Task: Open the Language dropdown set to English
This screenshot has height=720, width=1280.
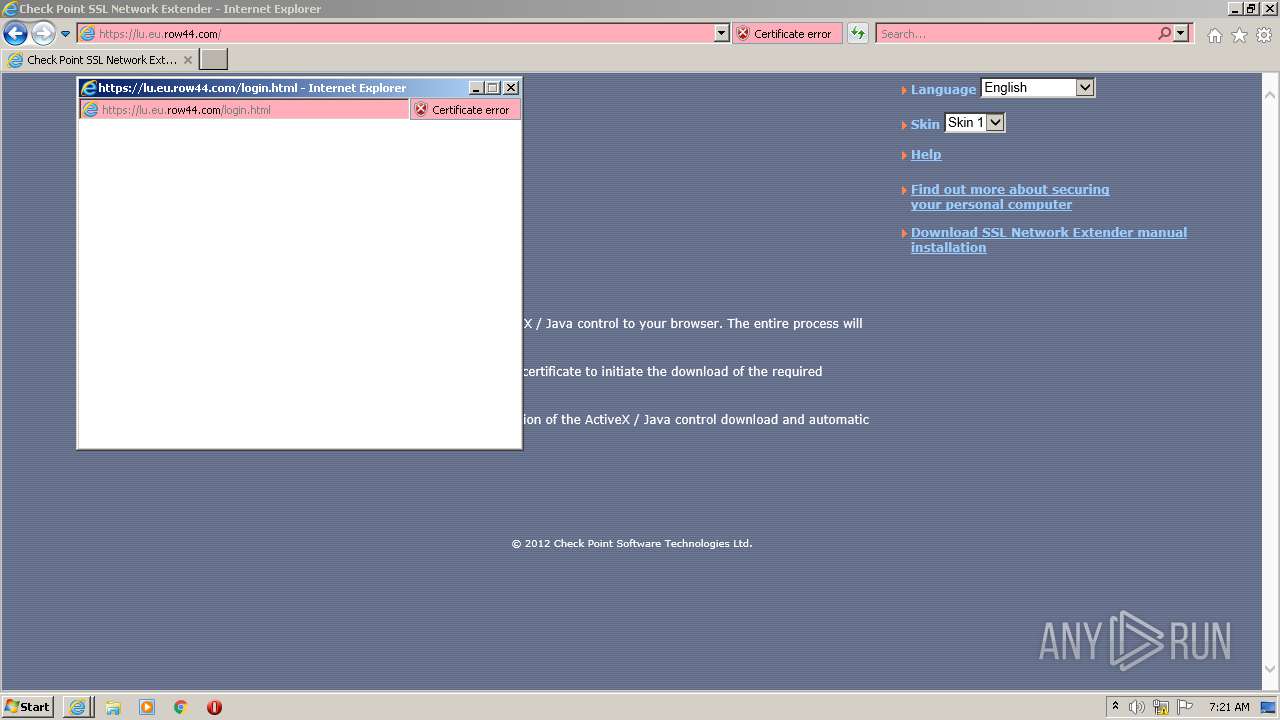Action: pyautogui.click(x=1038, y=88)
